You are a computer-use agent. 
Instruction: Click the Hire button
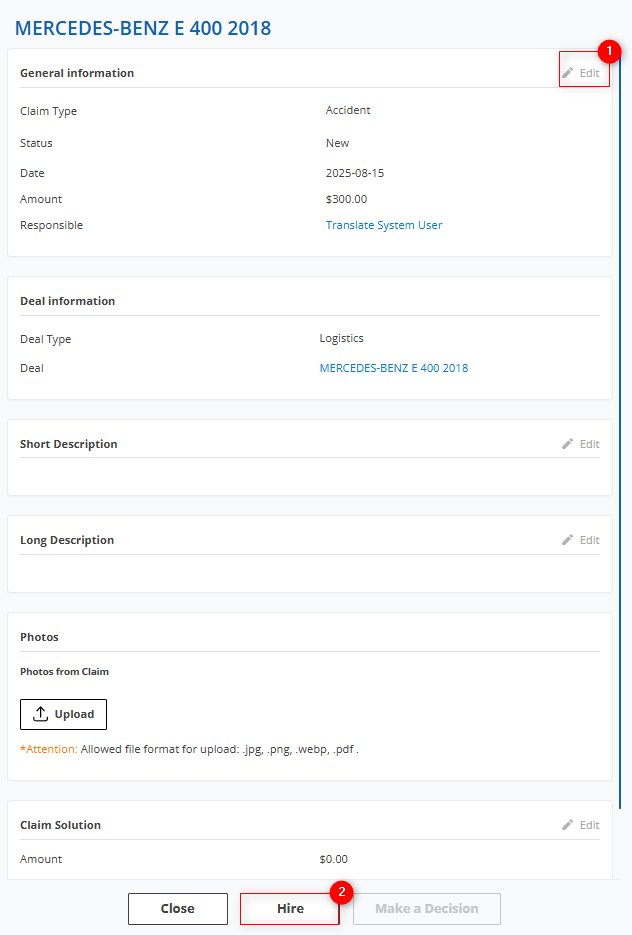pos(290,908)
